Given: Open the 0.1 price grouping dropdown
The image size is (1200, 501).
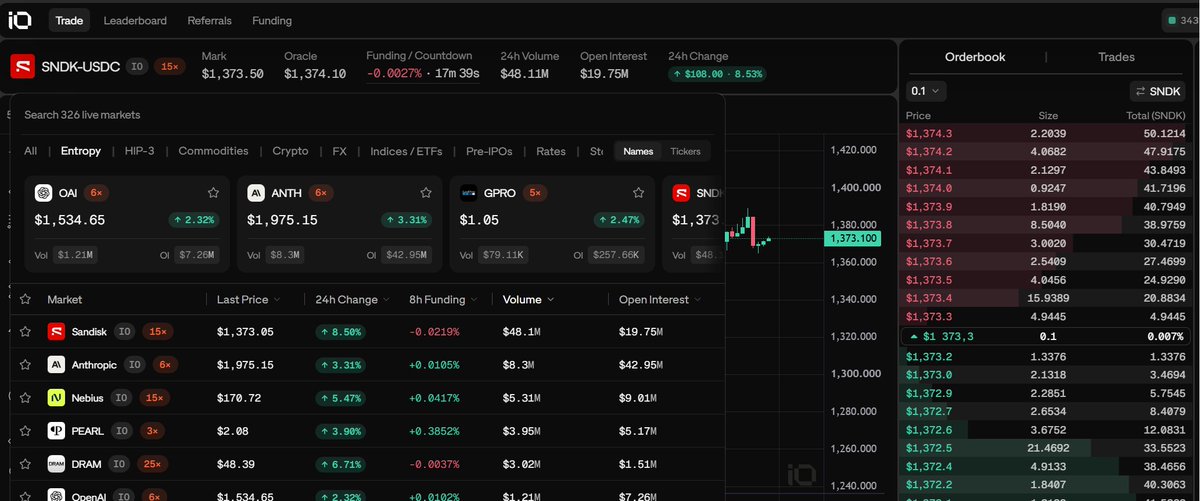Looking at the screenshot, I should 925,91.
